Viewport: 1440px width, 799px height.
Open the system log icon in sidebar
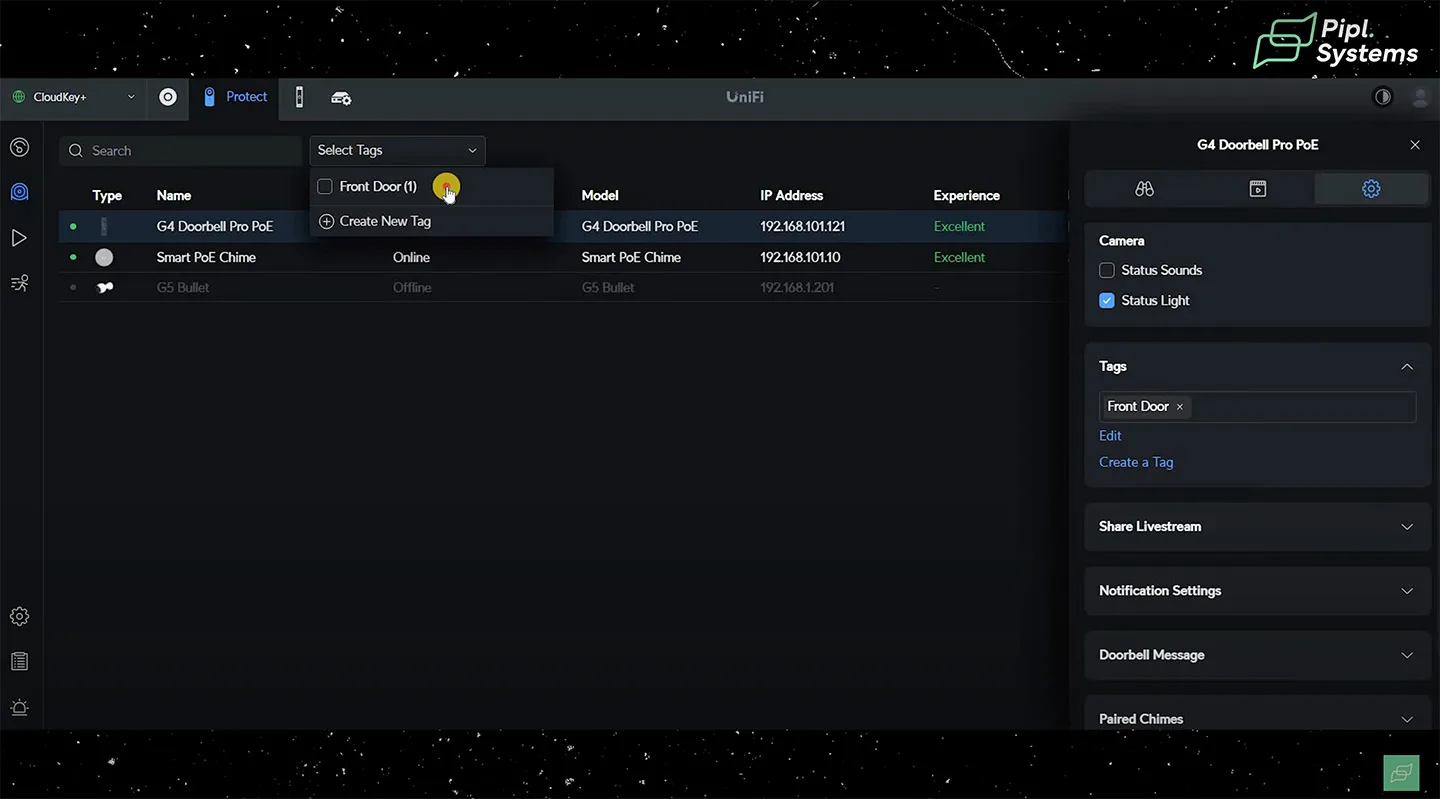(x=19, y=662)
